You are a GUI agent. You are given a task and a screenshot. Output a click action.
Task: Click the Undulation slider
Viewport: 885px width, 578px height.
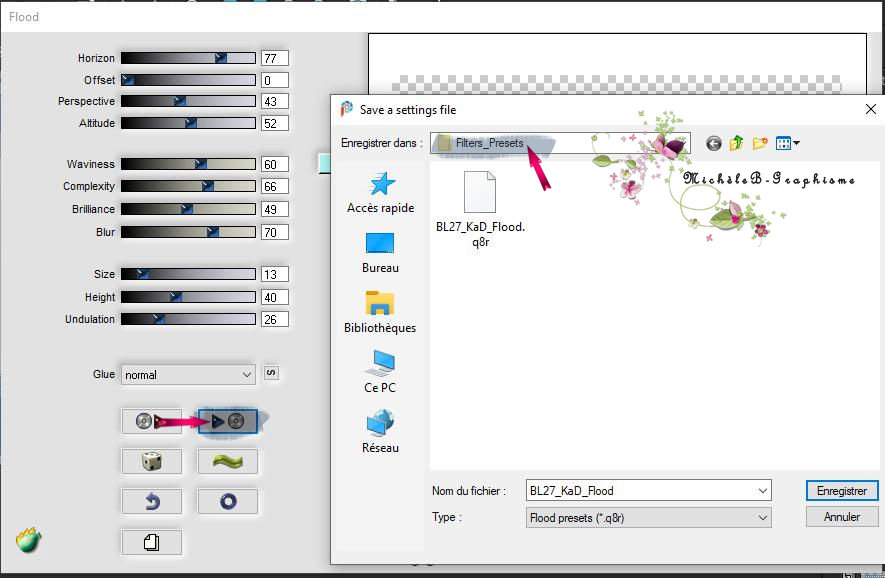click(188, 319)
